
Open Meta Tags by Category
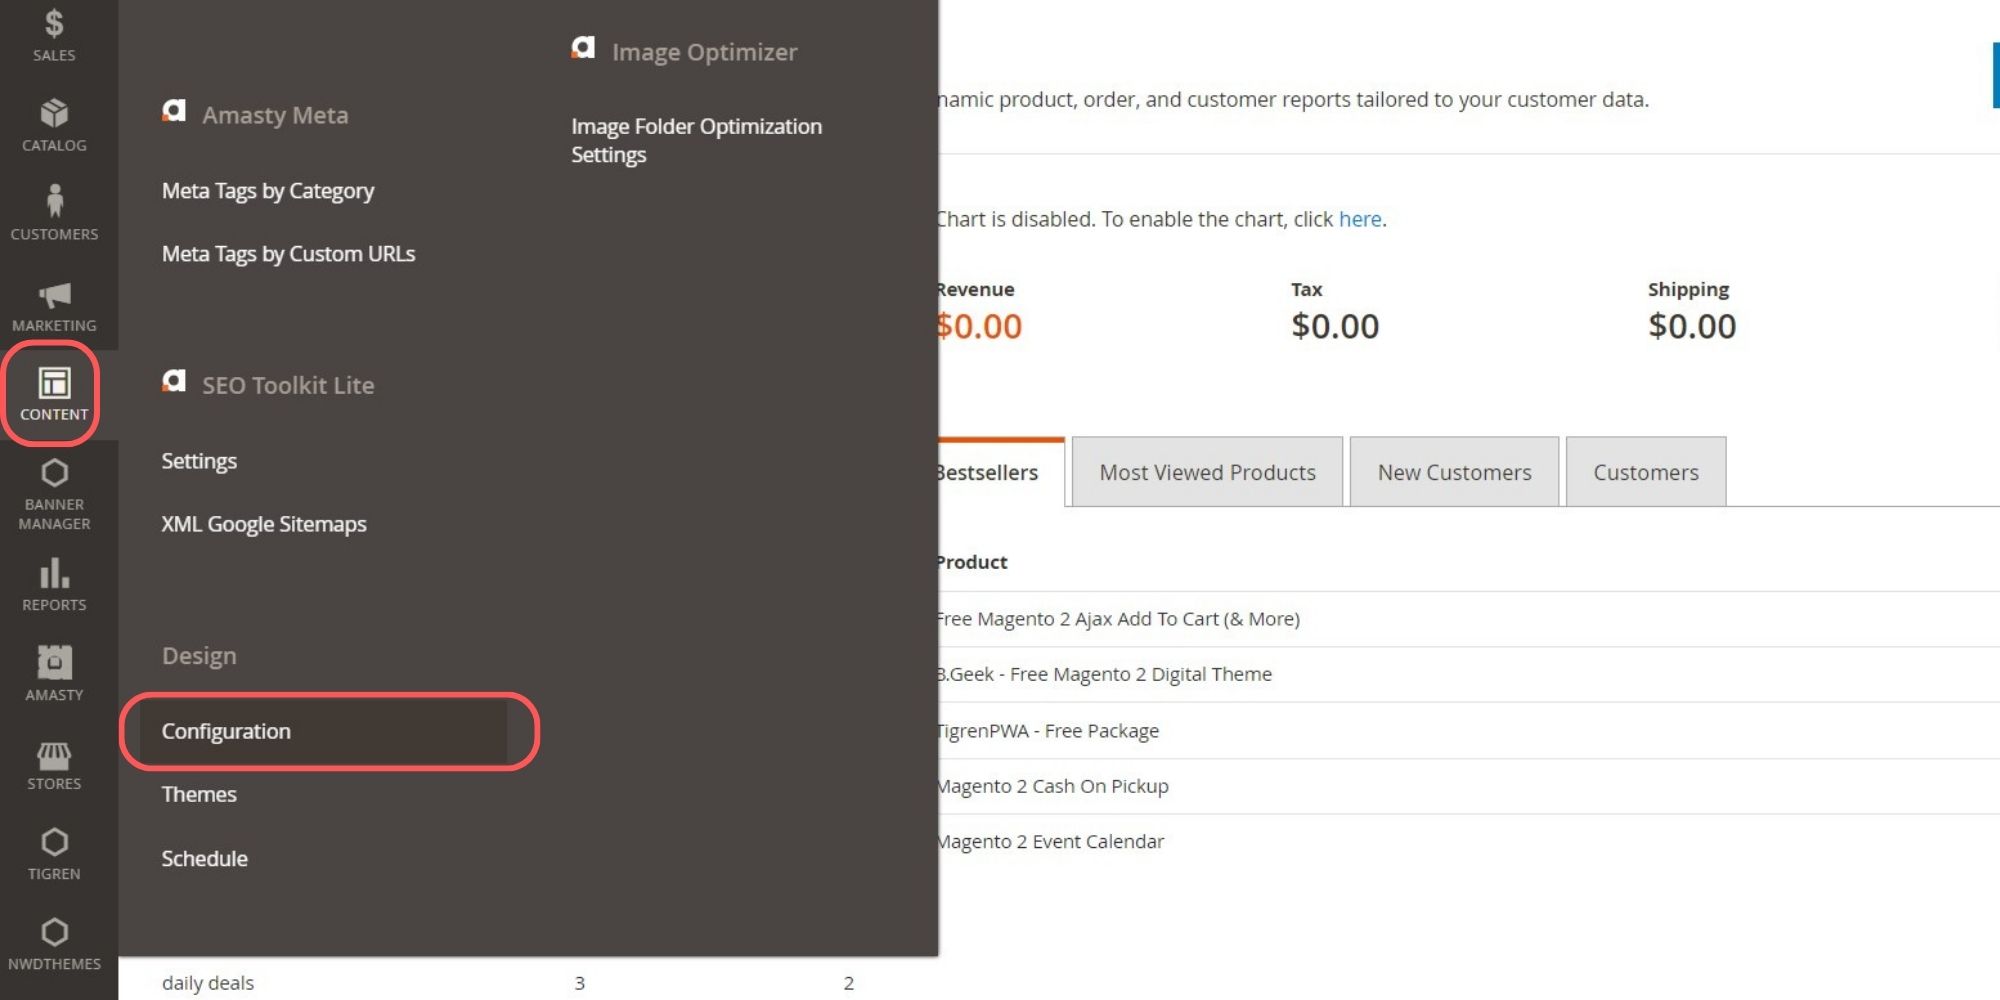pyautogui.click(x=268, y=191)
